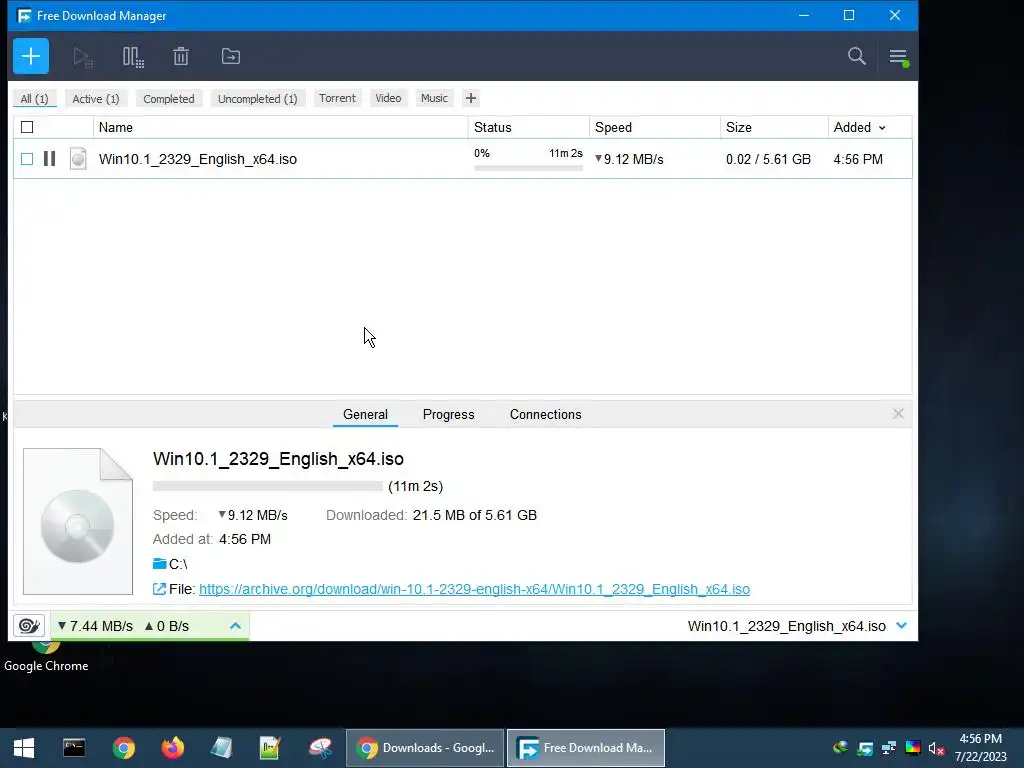Viewport: 1024px width, 768px height.
Task: Toggle the snail speed limit mode icon
Action: pos(29,626)
